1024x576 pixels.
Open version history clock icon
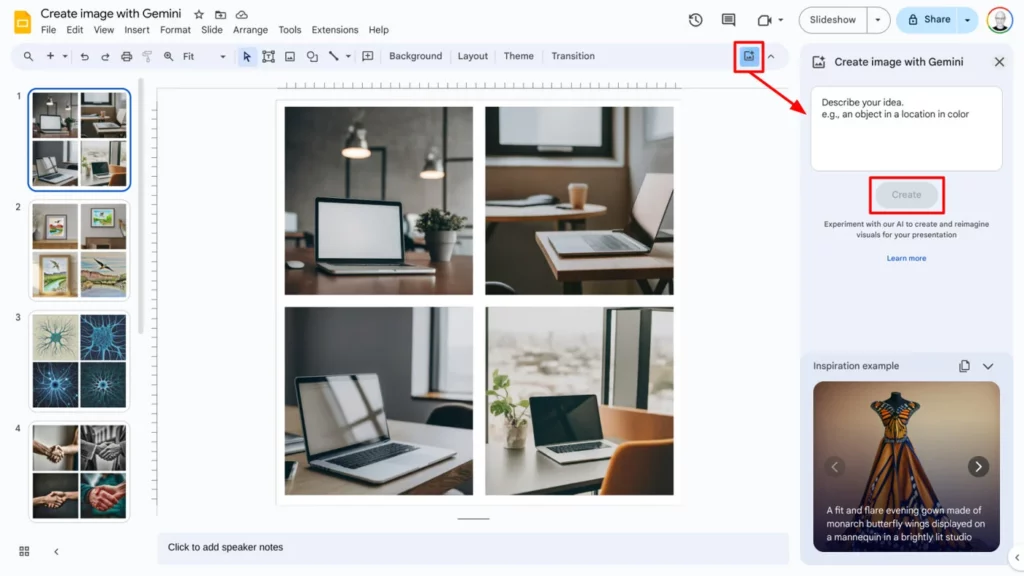696,20
